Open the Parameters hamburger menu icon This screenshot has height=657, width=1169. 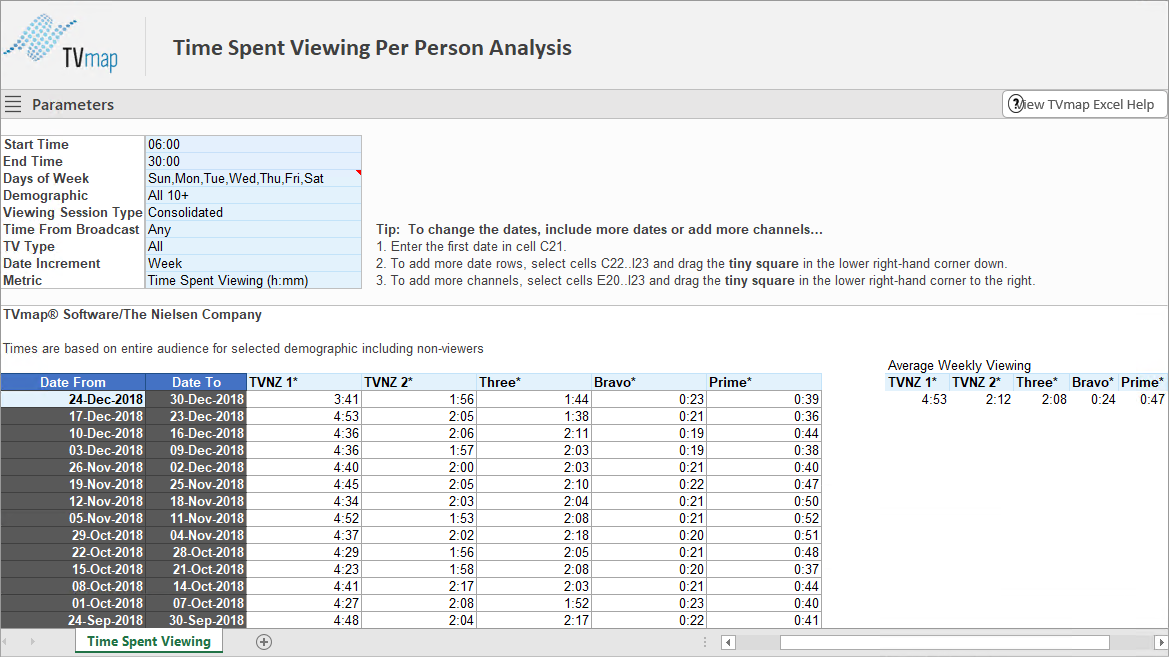pos(13,104)
